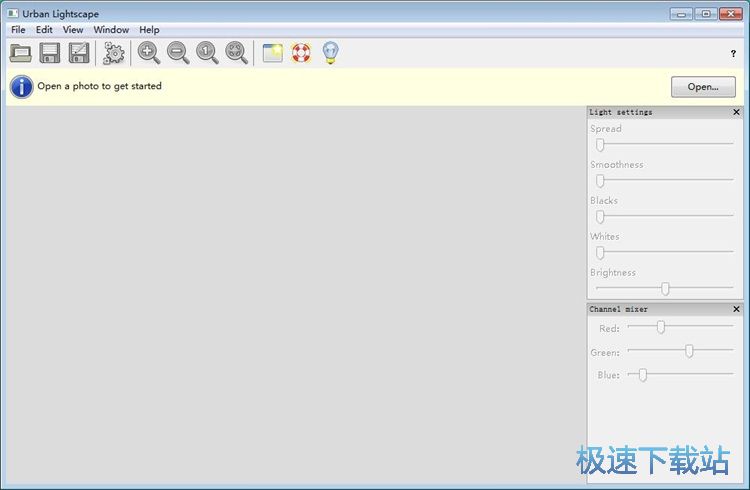Open the File menu
This screenshot has height=490, width=750.
(18, 30)
